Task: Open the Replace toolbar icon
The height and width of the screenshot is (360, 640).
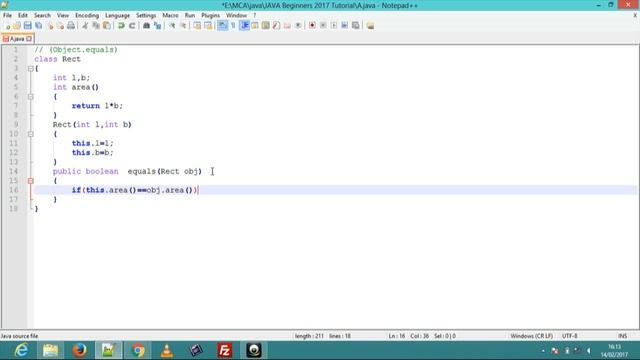Action: tap(157, 26)
